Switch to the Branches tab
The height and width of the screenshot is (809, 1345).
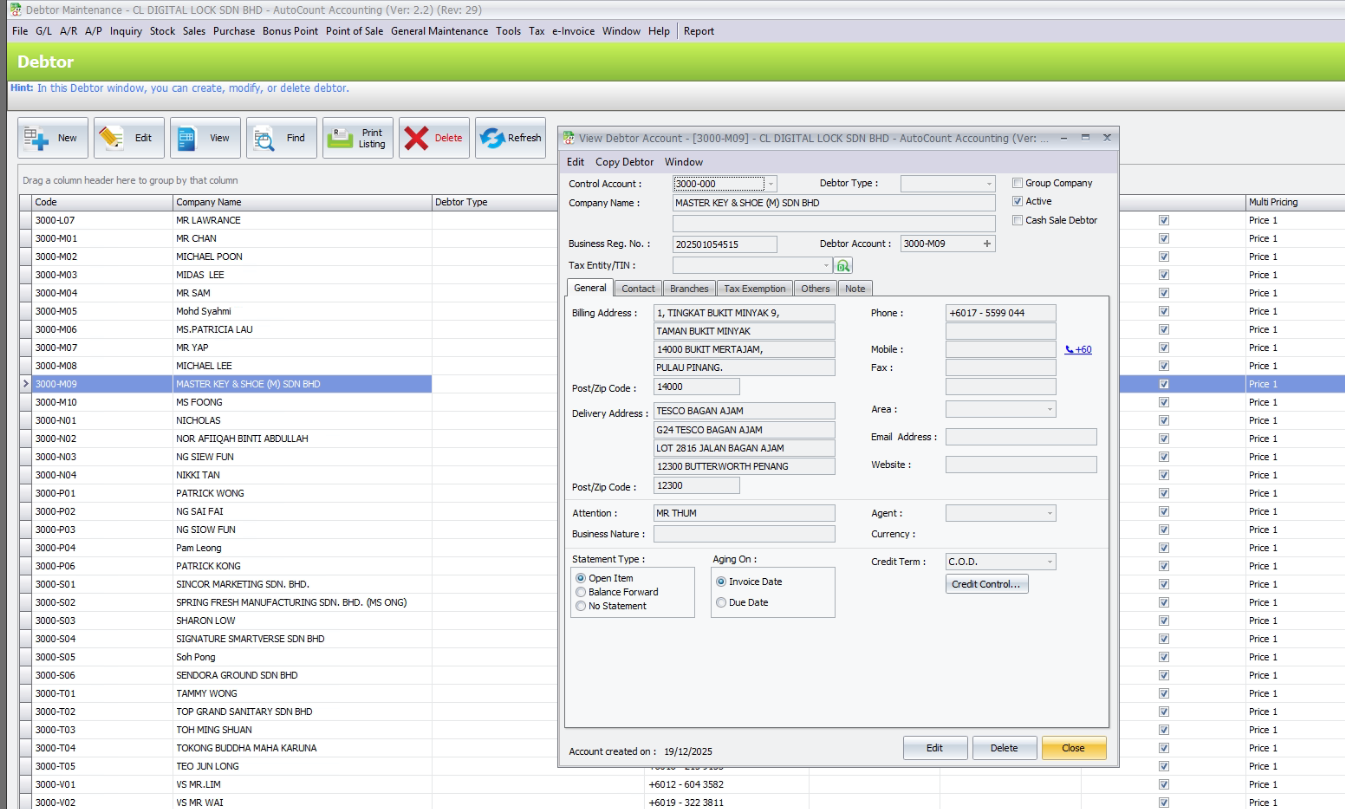[689, 288]
